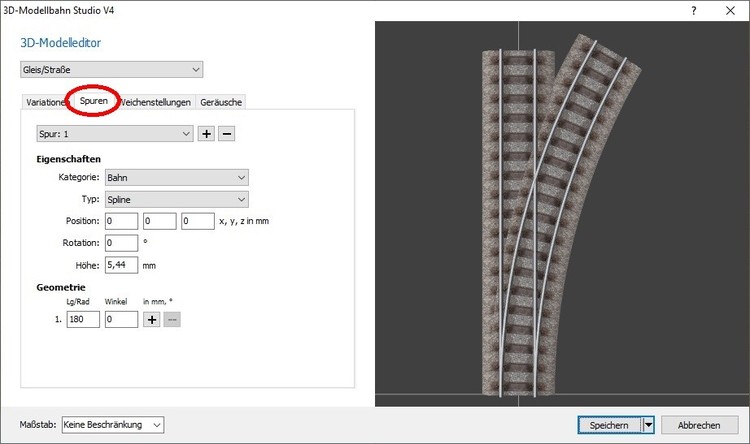This screenshot has width=750, height=444.
Task: Open the Kategorie dropdown showing Bahn
Action: click(176, 177)
